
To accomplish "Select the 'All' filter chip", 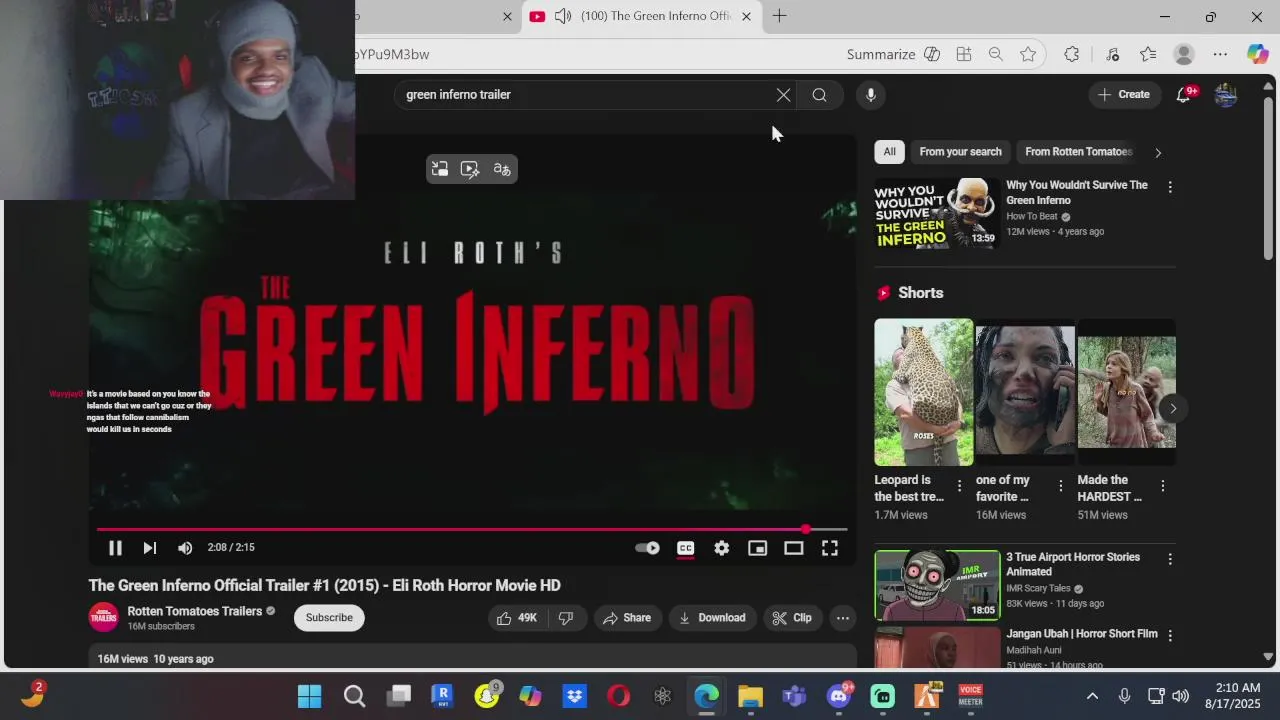I will [889, 152].
